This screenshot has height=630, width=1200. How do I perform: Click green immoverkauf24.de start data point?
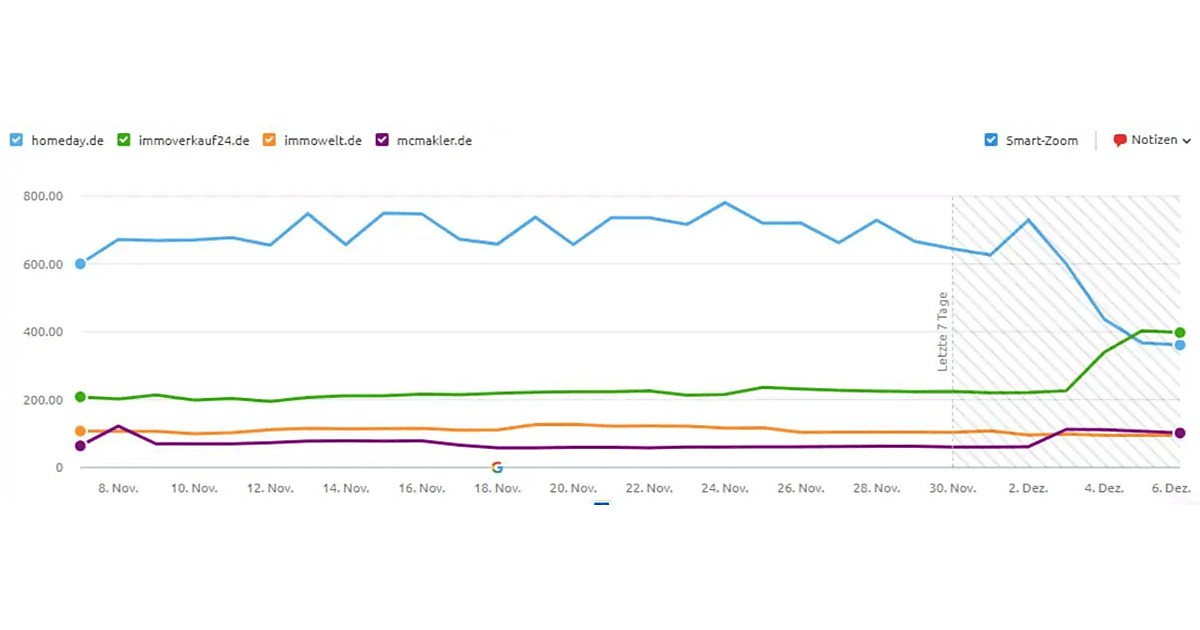tap(80, 397)
